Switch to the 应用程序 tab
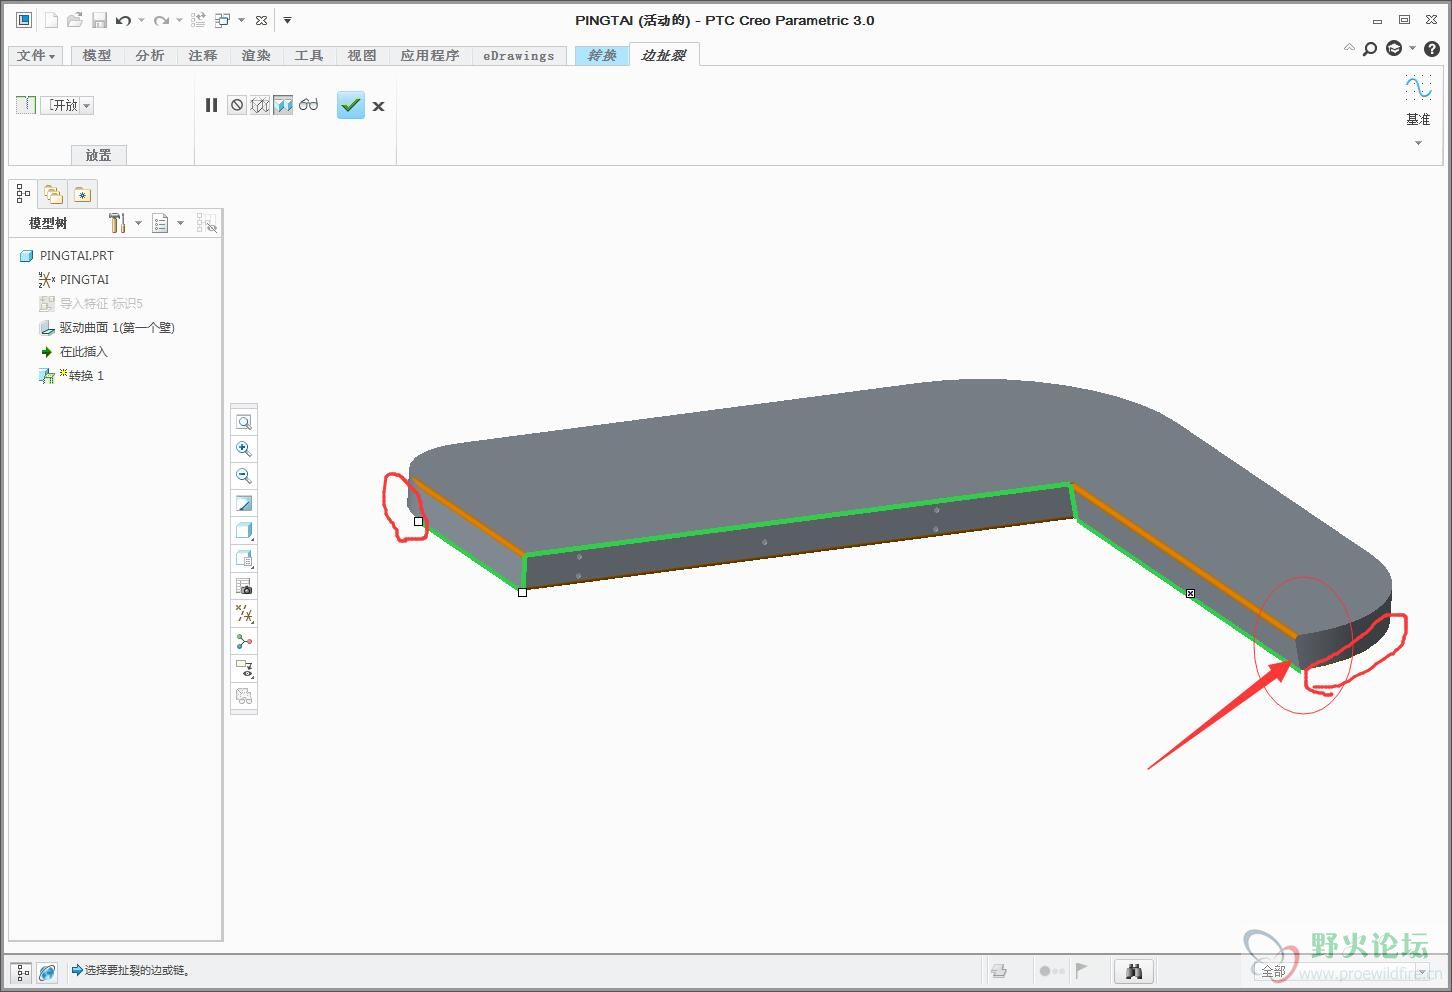 tap(430, 56)
